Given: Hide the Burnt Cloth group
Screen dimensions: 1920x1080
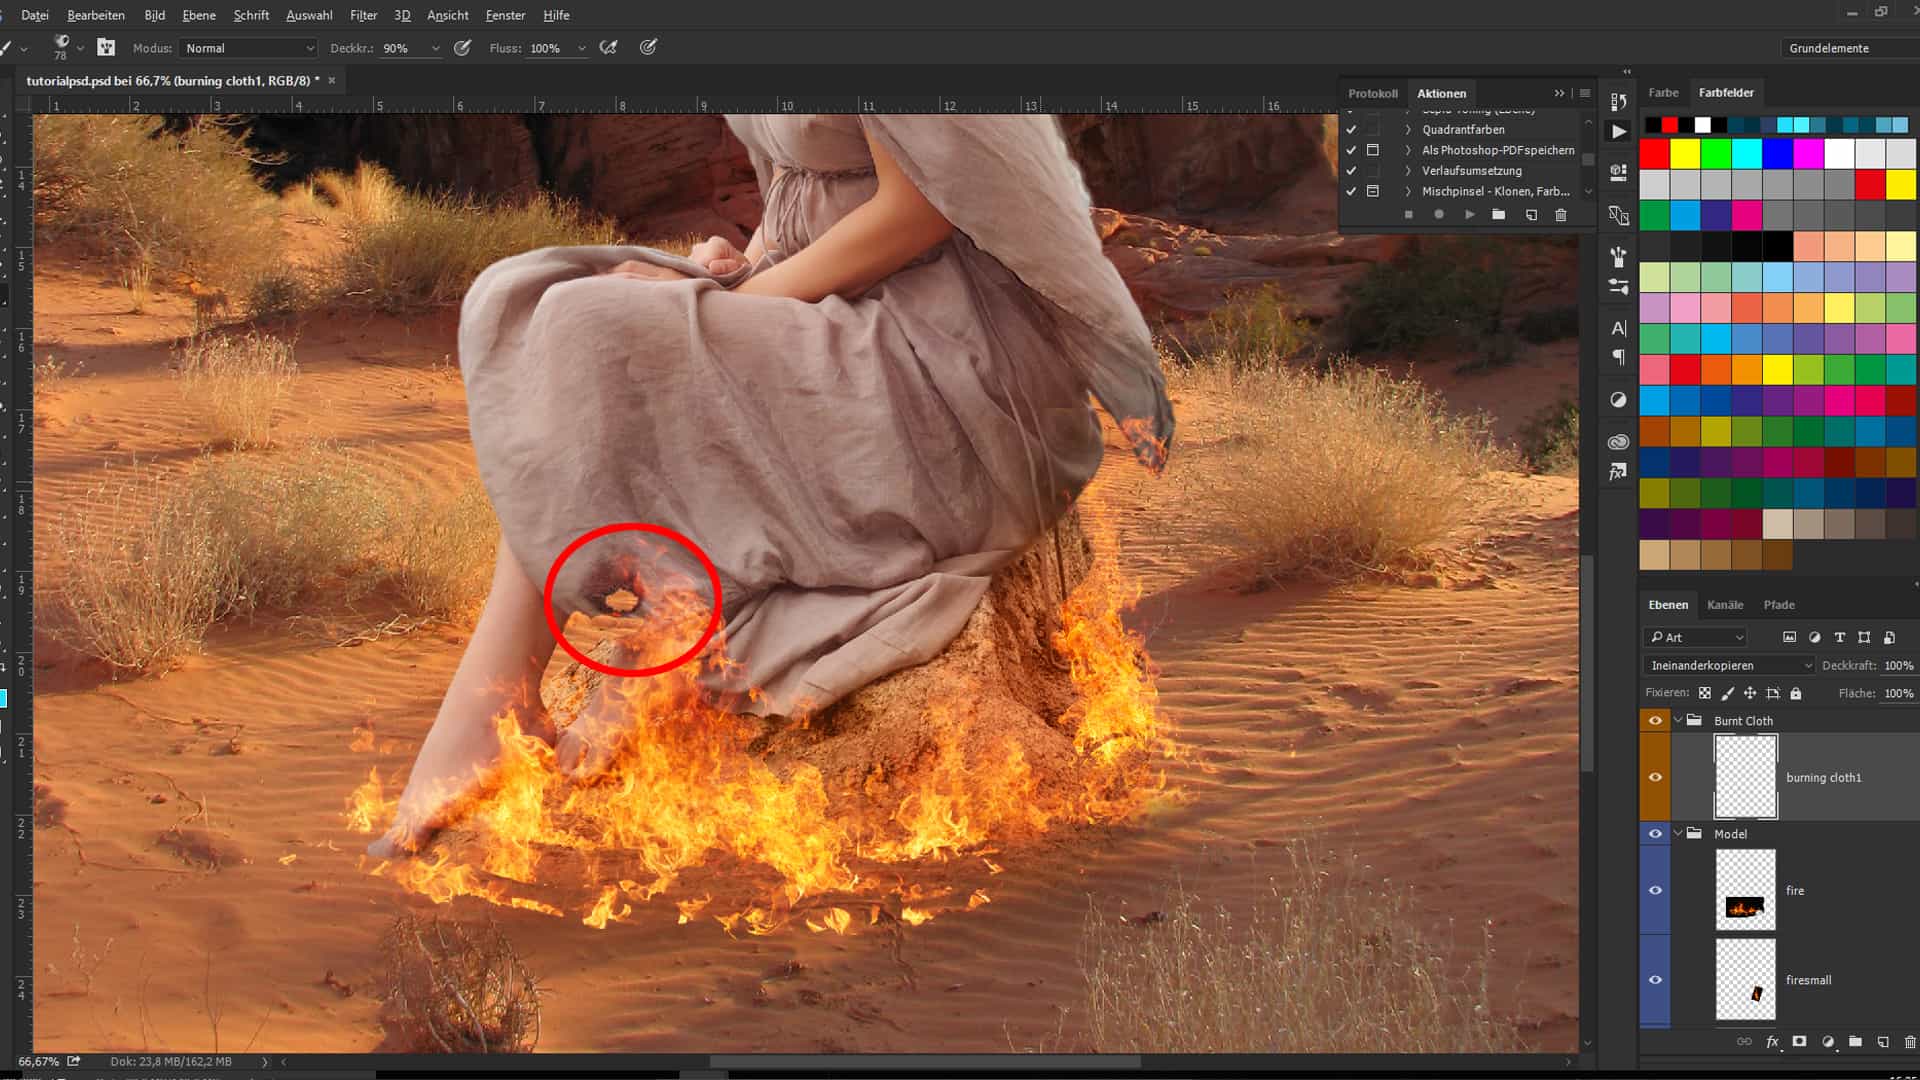Looking at the screenshot, I should pos(1655,720).
